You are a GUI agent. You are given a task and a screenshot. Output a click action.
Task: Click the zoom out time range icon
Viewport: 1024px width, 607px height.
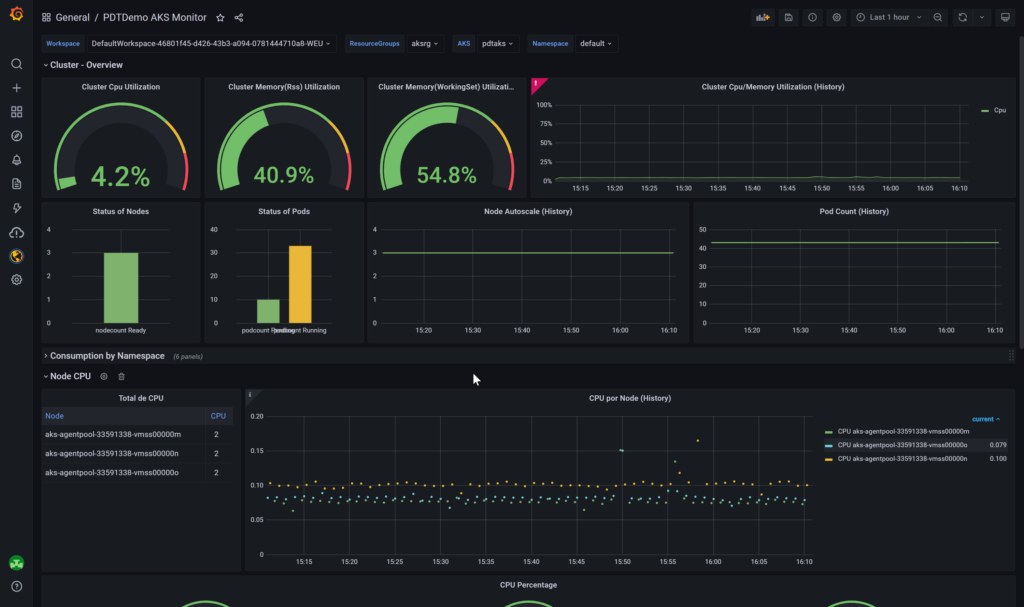click(x=937, y=17)
